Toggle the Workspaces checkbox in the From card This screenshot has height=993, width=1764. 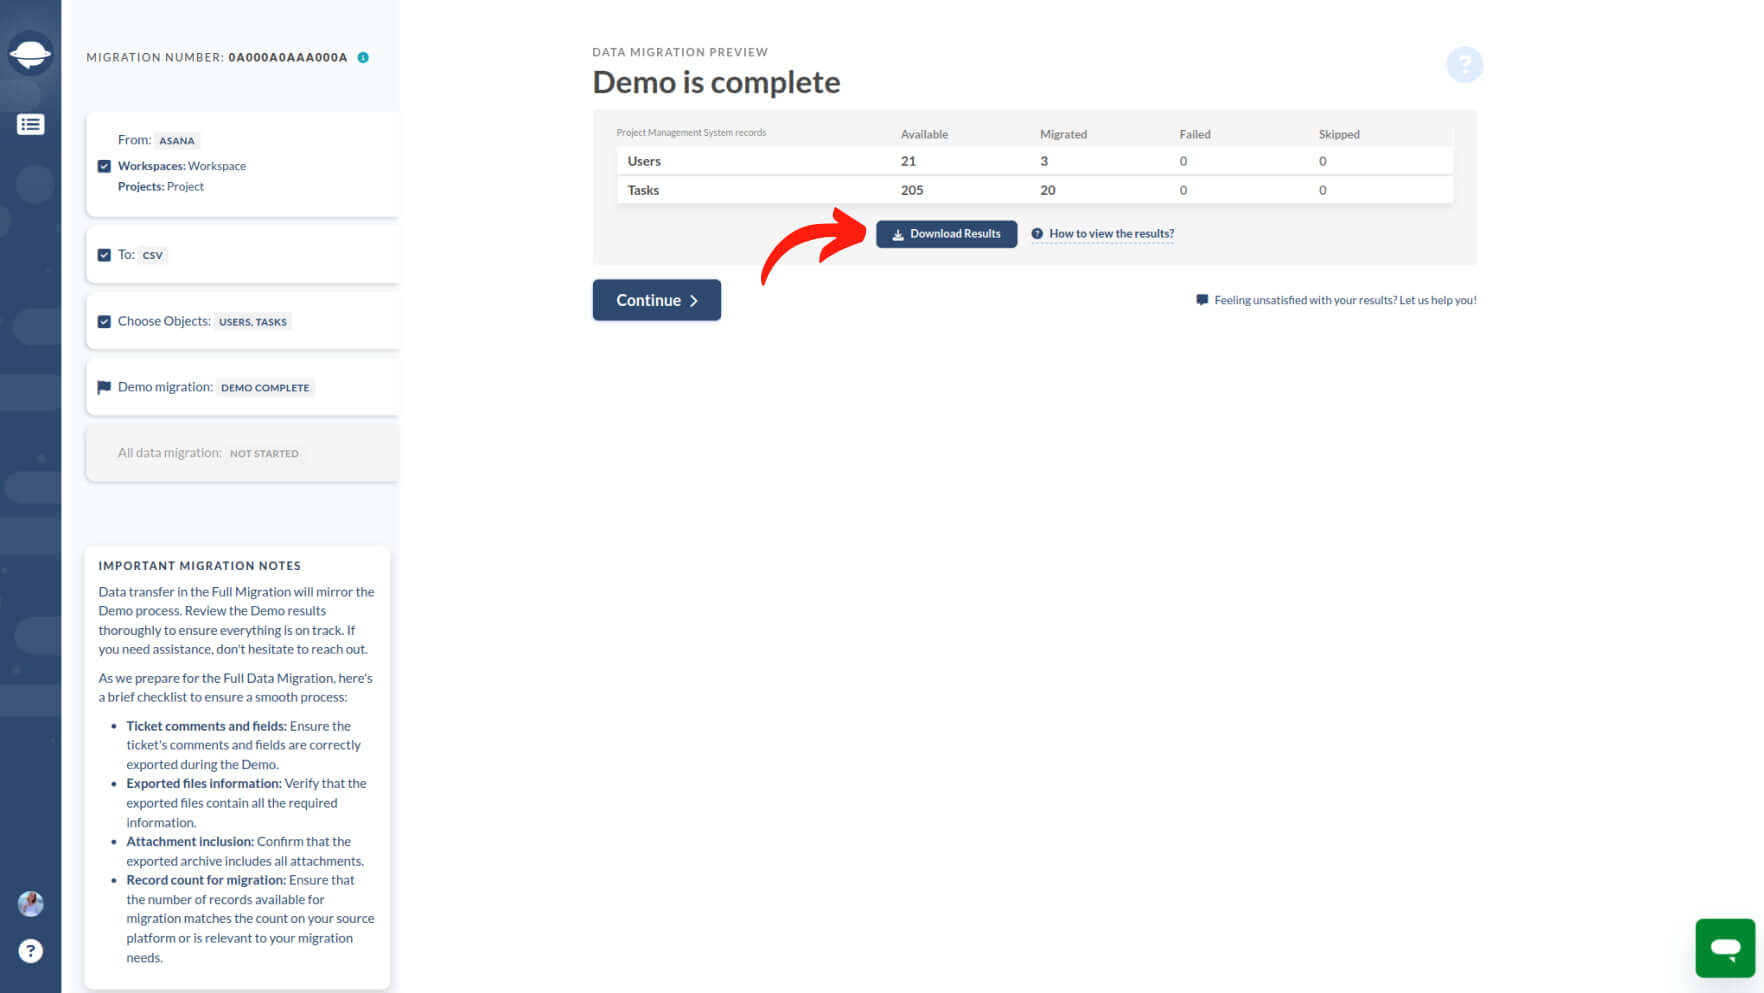(x=104, y=166)
